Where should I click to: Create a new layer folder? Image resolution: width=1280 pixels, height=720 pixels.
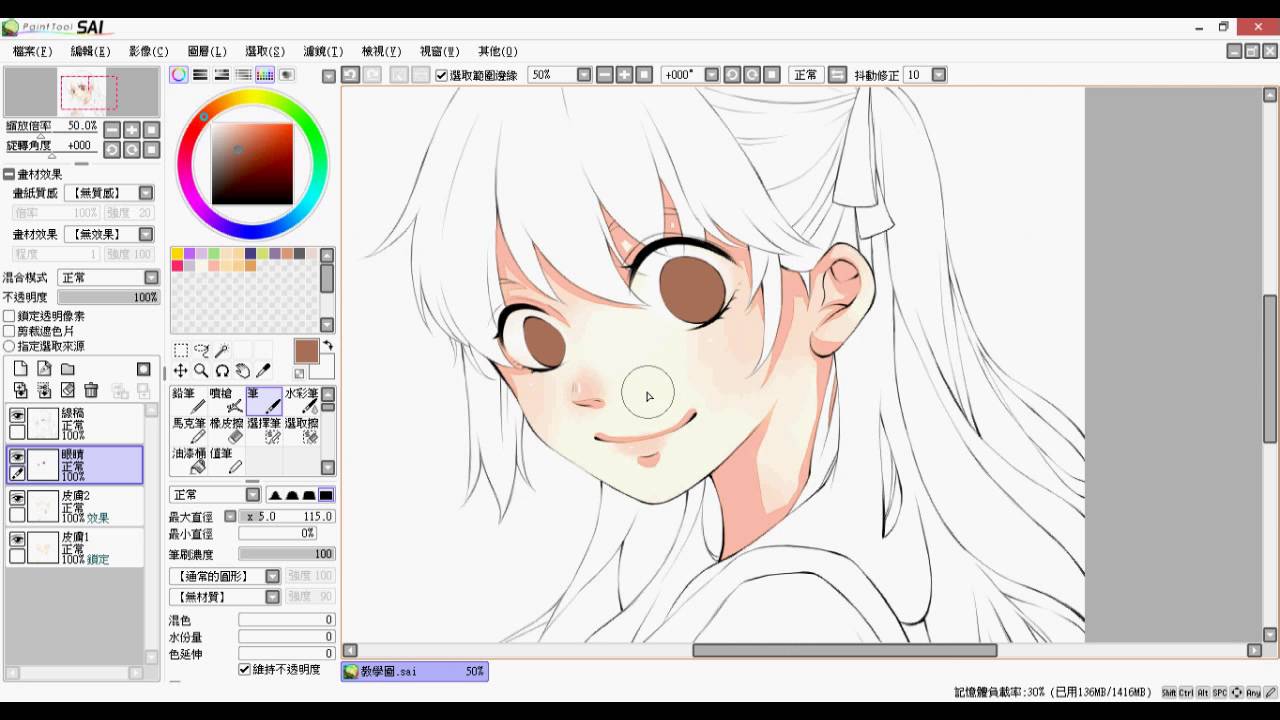click(x=67, y=369)
